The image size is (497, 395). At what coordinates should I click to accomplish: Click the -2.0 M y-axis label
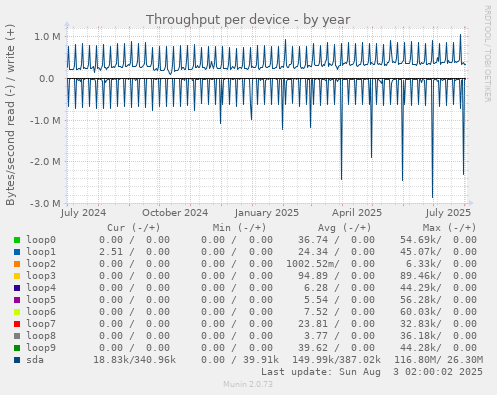[x=45, y=162]
